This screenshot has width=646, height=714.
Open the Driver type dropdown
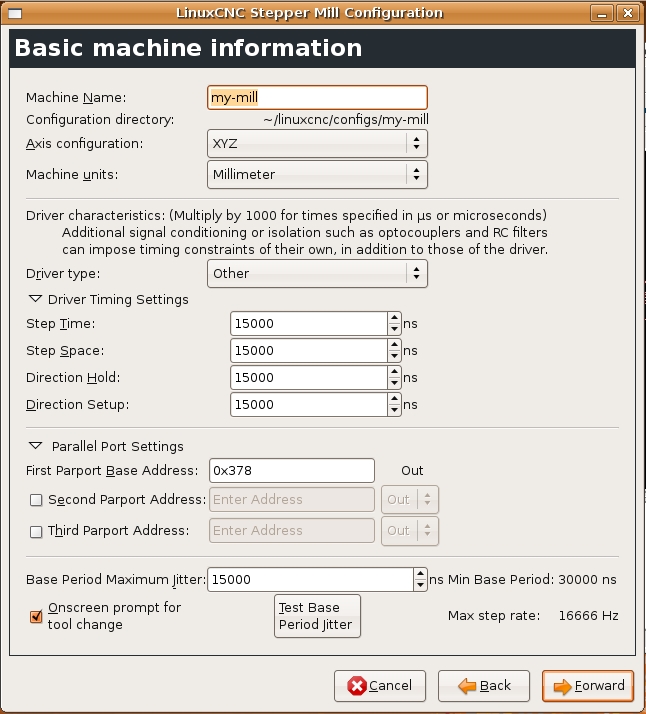[x=317, y=274]
